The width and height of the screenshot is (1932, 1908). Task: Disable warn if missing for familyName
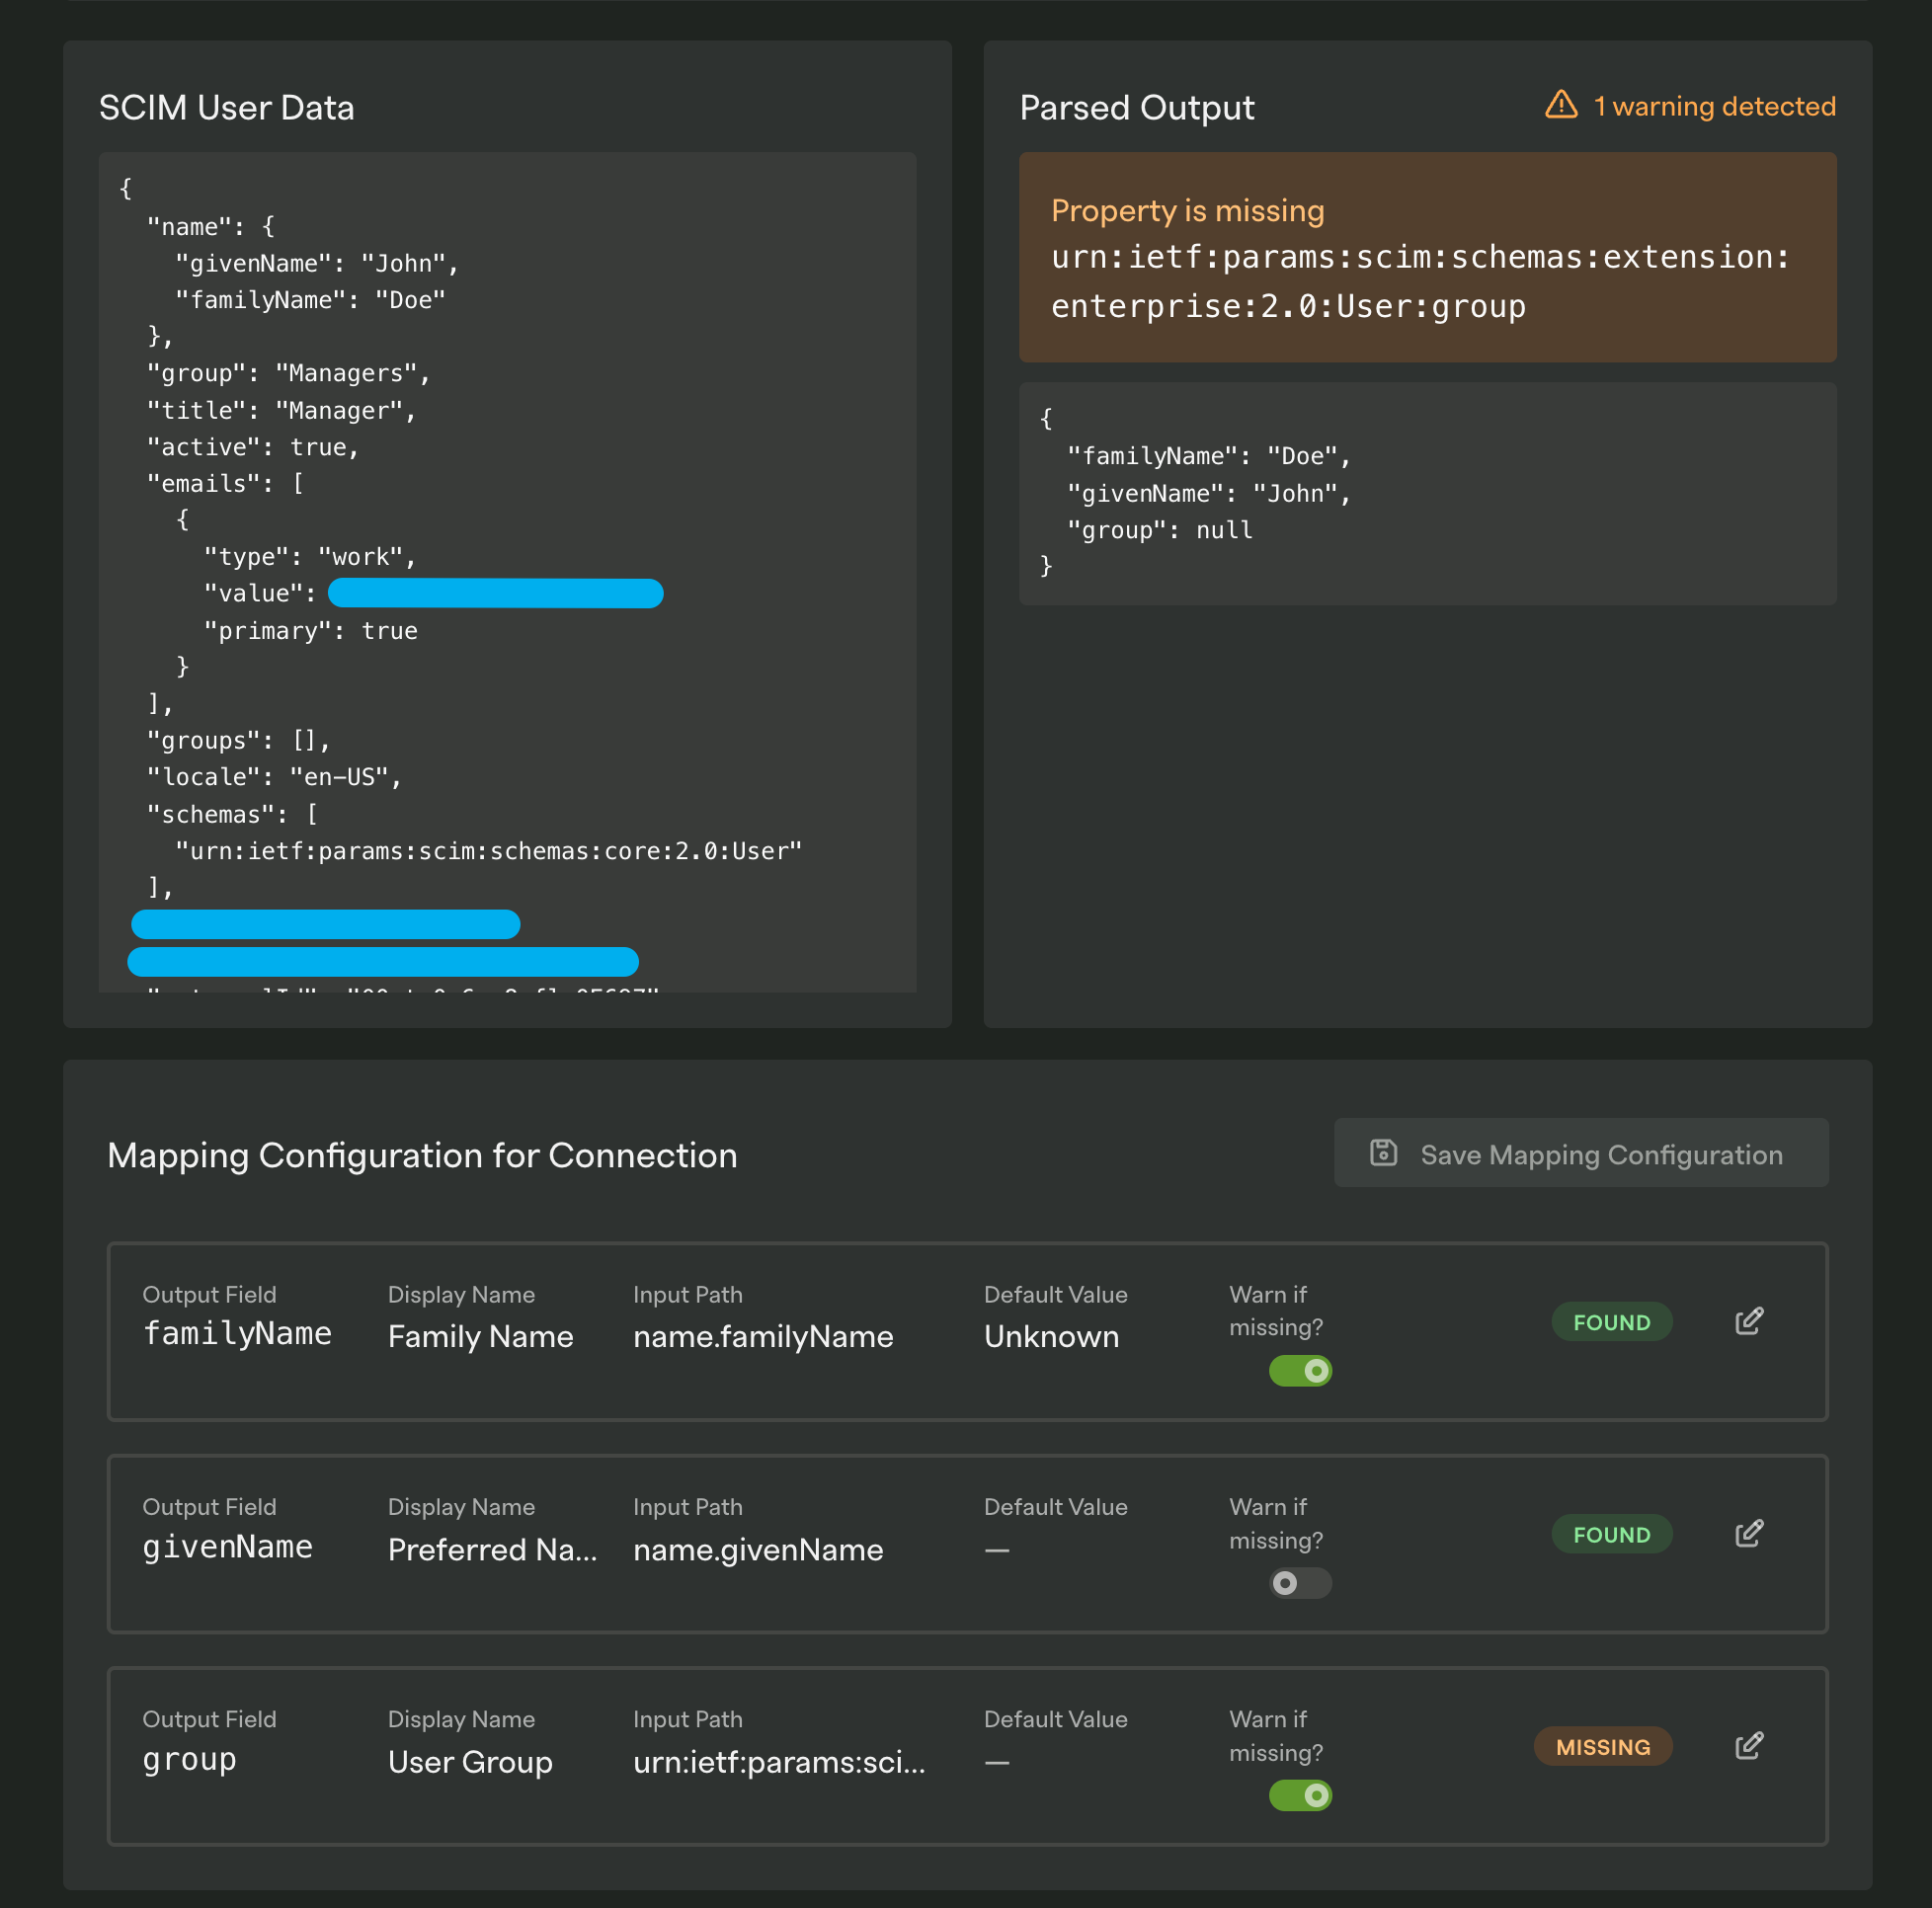tap(1299, 1371)
